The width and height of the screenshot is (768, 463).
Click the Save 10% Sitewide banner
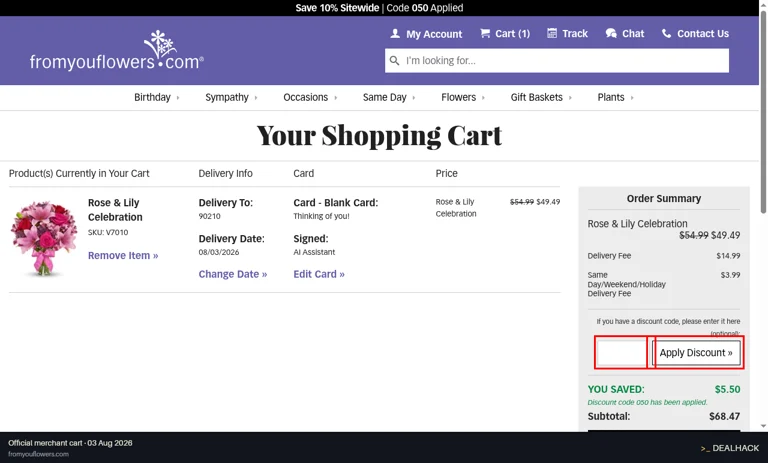click(x=379, y=8)
